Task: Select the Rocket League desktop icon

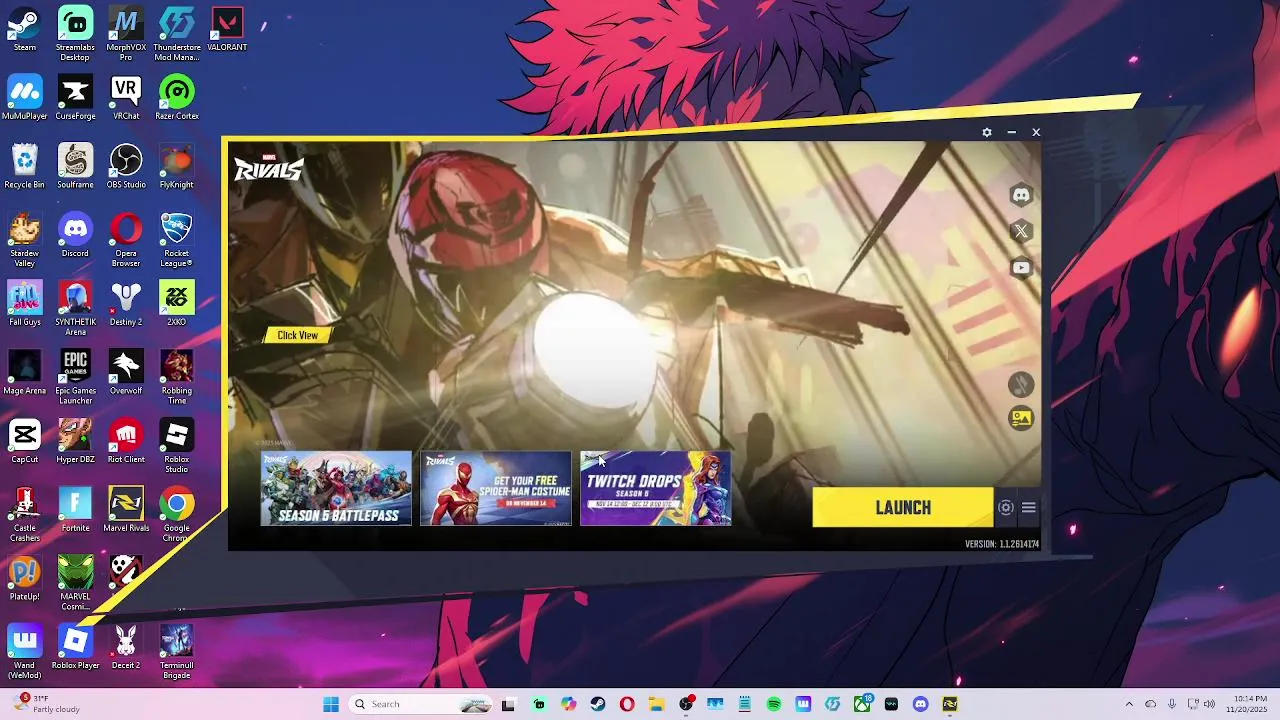Action: 177,240
